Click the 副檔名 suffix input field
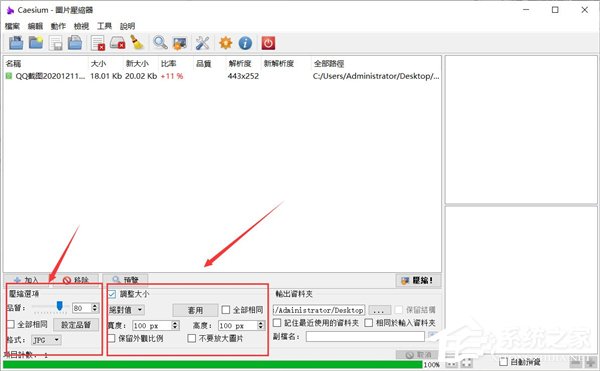Screen dimensions: 600x371 [365, 337]
